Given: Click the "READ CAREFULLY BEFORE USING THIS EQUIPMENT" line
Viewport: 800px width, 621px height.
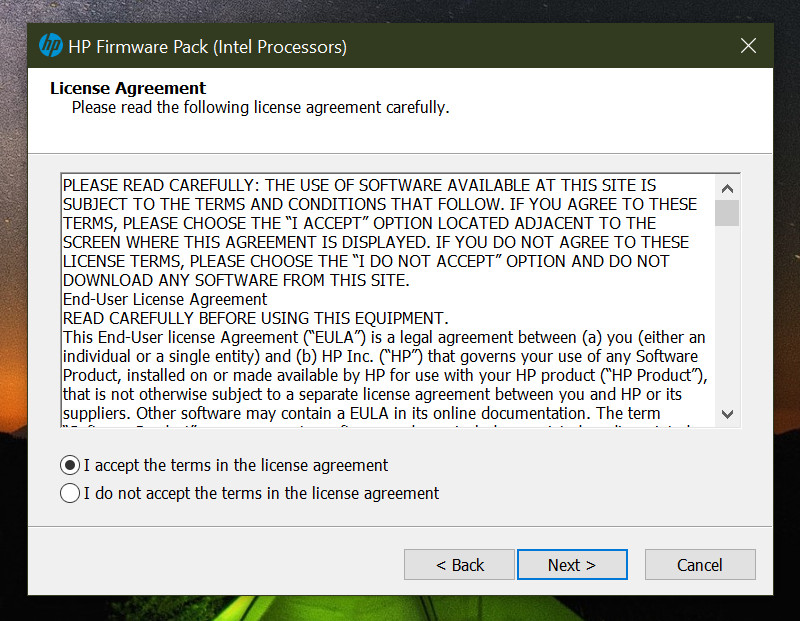Looking at the screenshot, I should [x=254, y=318].
